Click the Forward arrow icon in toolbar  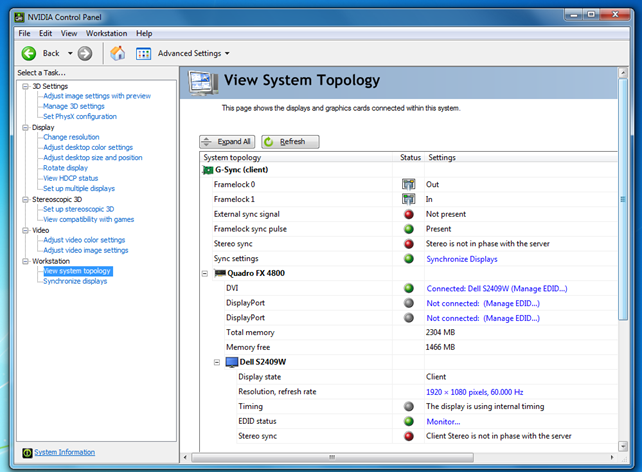coord(85,53)
